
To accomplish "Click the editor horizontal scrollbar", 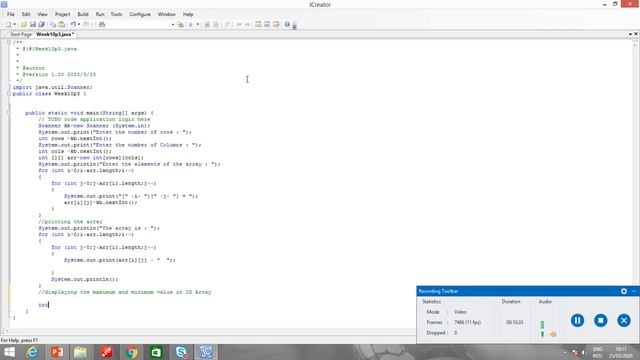I will [210, 331].
